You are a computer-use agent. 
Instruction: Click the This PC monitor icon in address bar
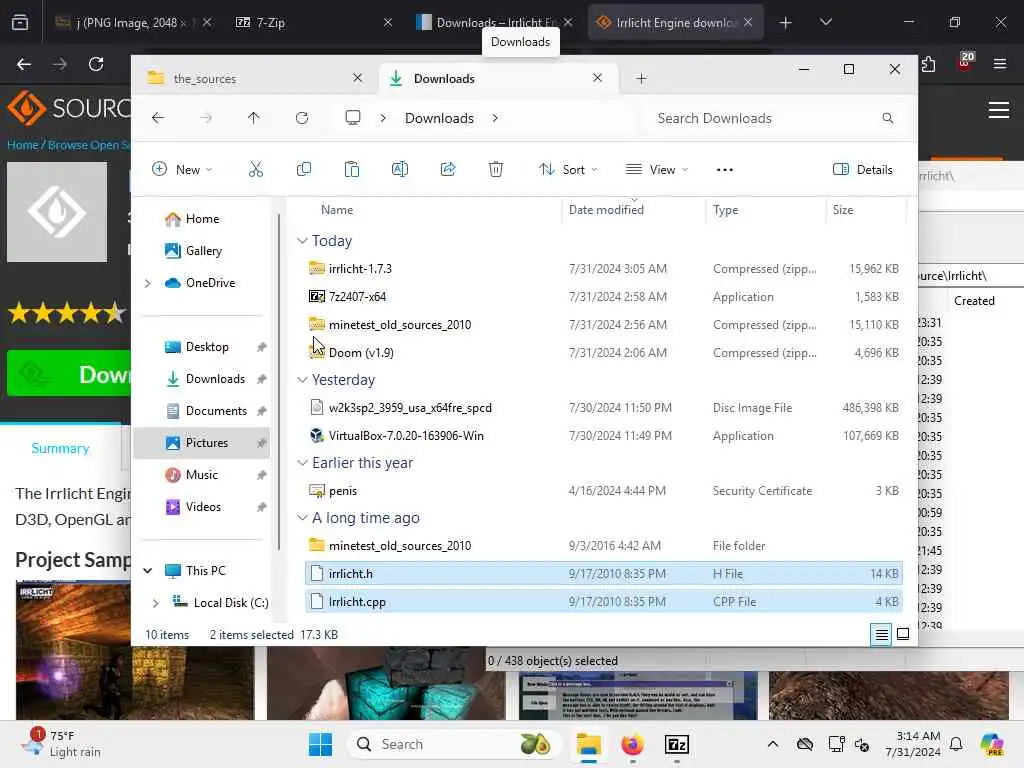(x=353, y=118)
